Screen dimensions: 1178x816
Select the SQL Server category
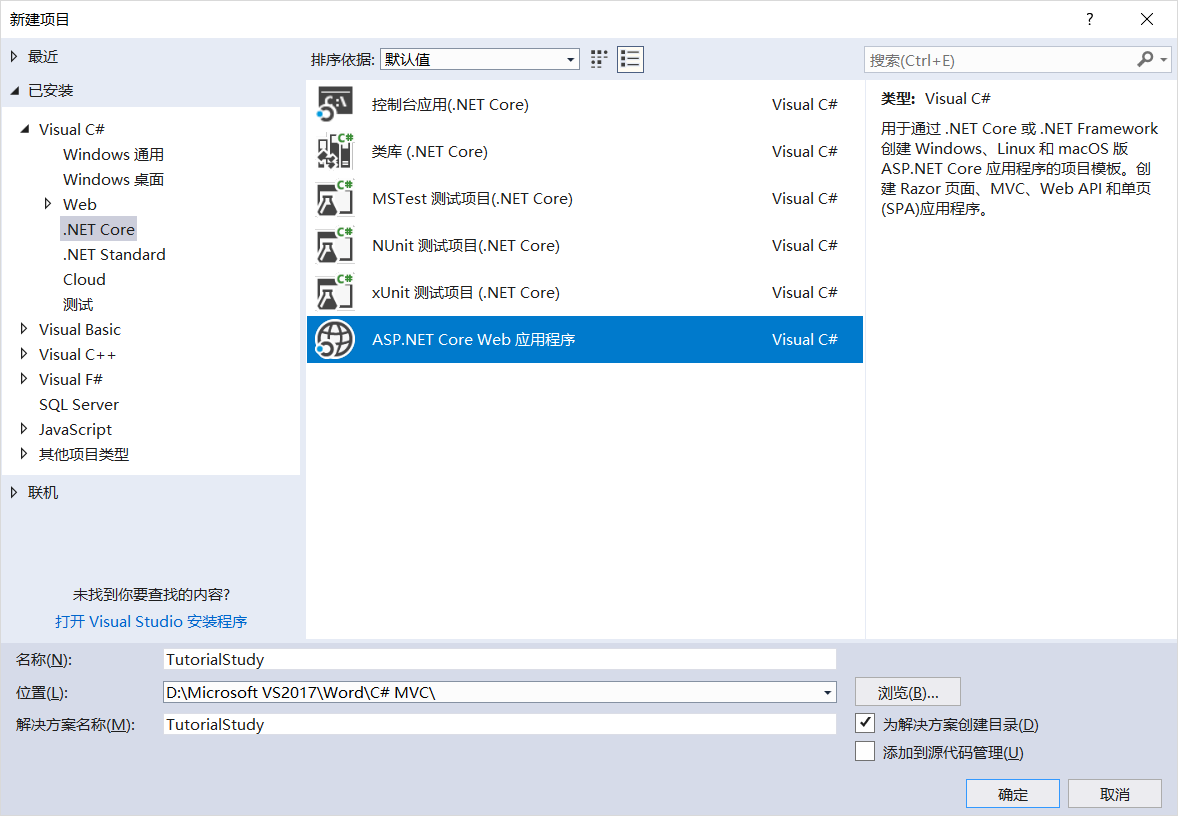(x=79, y=404)
